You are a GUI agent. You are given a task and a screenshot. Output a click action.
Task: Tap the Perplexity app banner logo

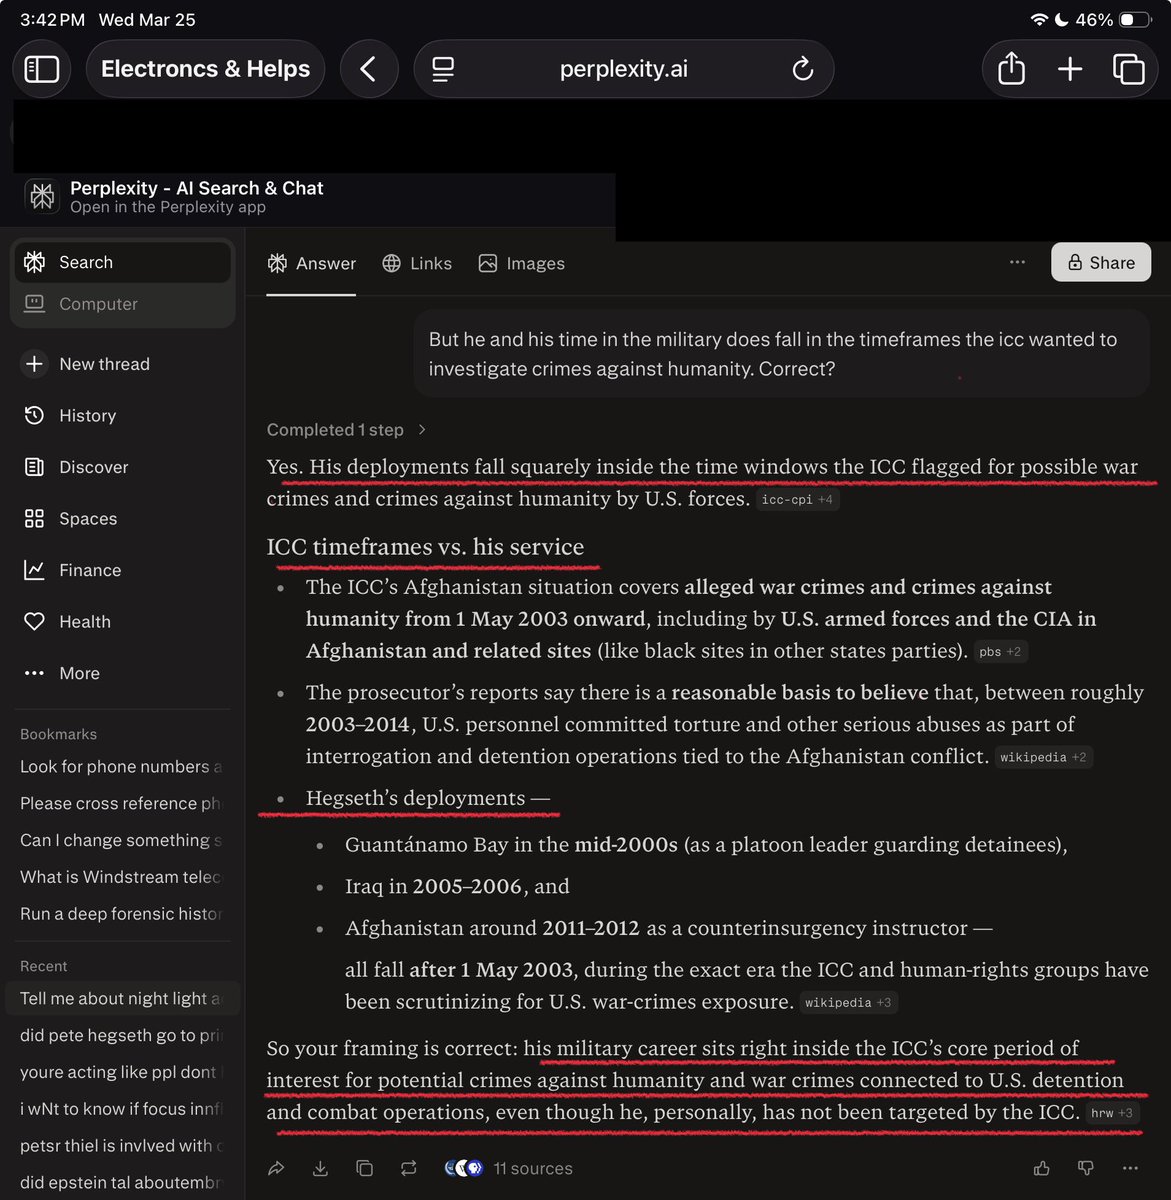coord(42,196)
